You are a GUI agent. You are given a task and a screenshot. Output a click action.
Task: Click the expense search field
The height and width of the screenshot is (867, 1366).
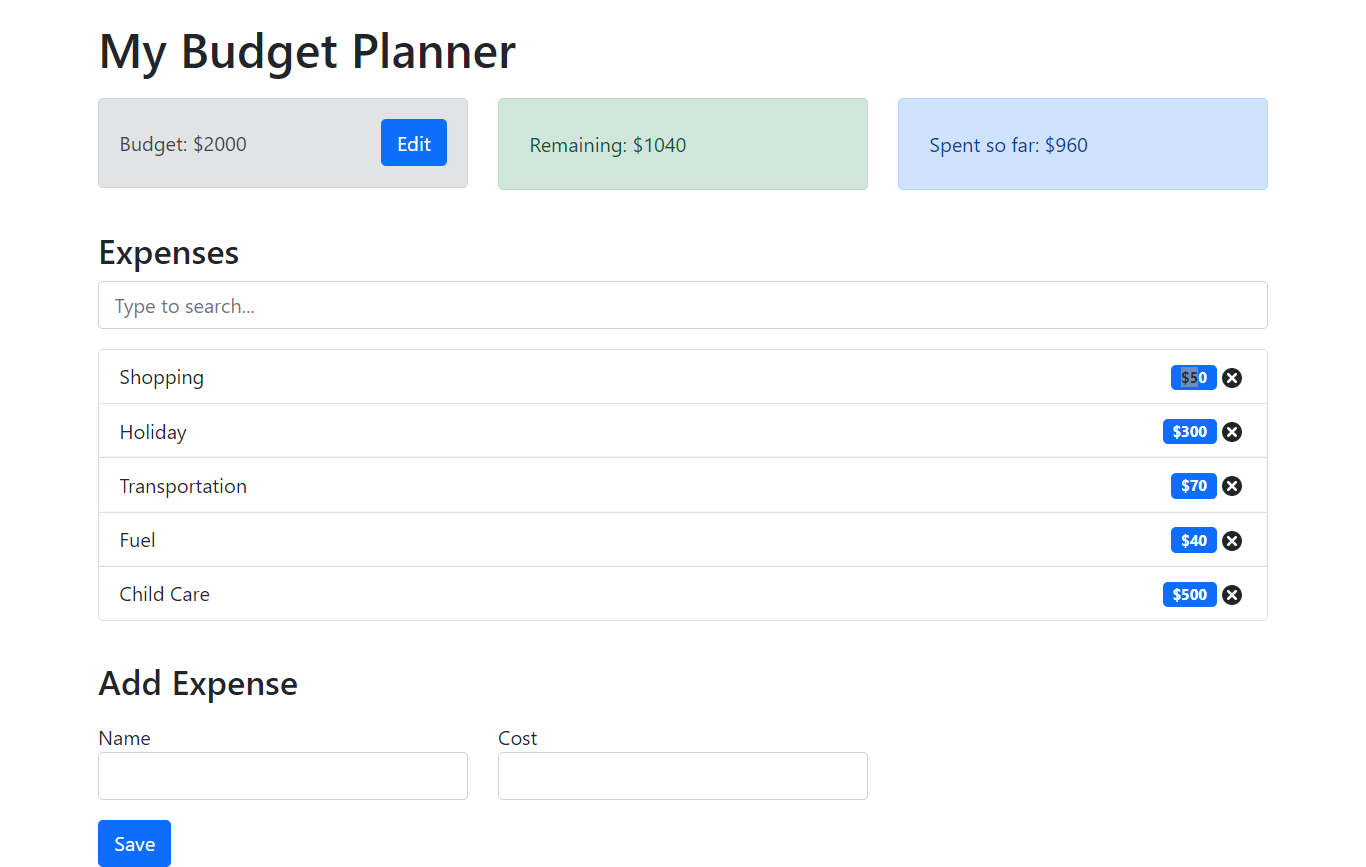click(x=683, y=305)
